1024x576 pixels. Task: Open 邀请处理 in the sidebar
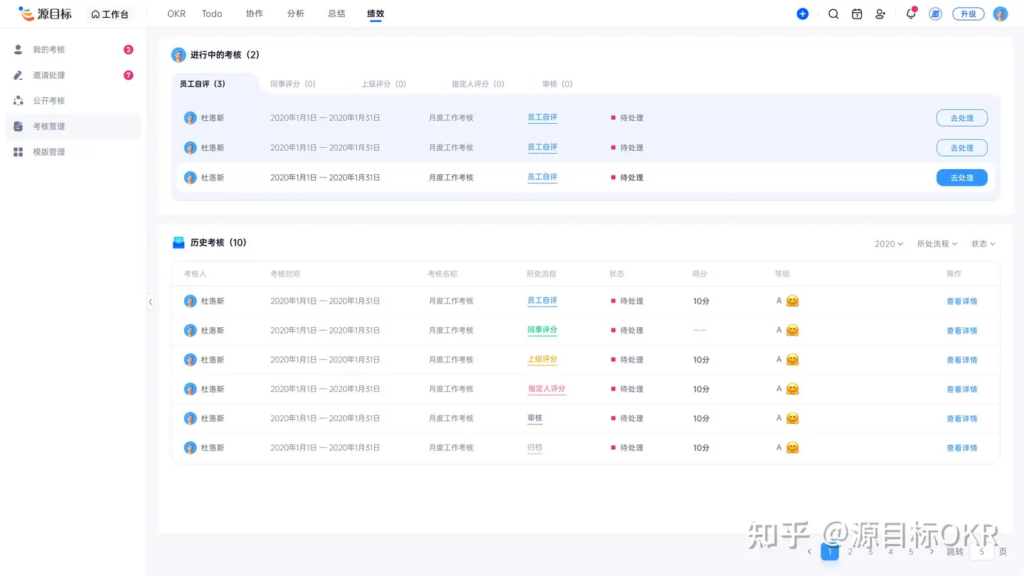[48, 75]
